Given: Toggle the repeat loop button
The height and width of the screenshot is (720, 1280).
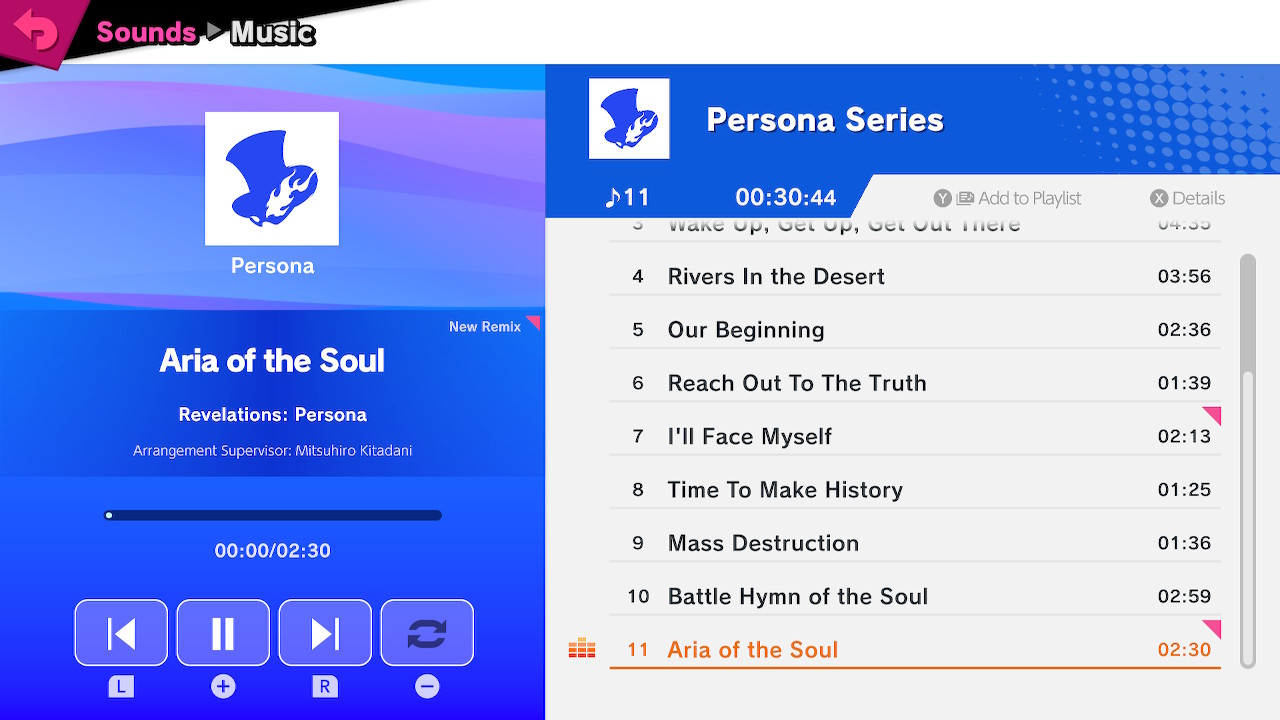Looking at the screenshot, I should tap(427, 633).
